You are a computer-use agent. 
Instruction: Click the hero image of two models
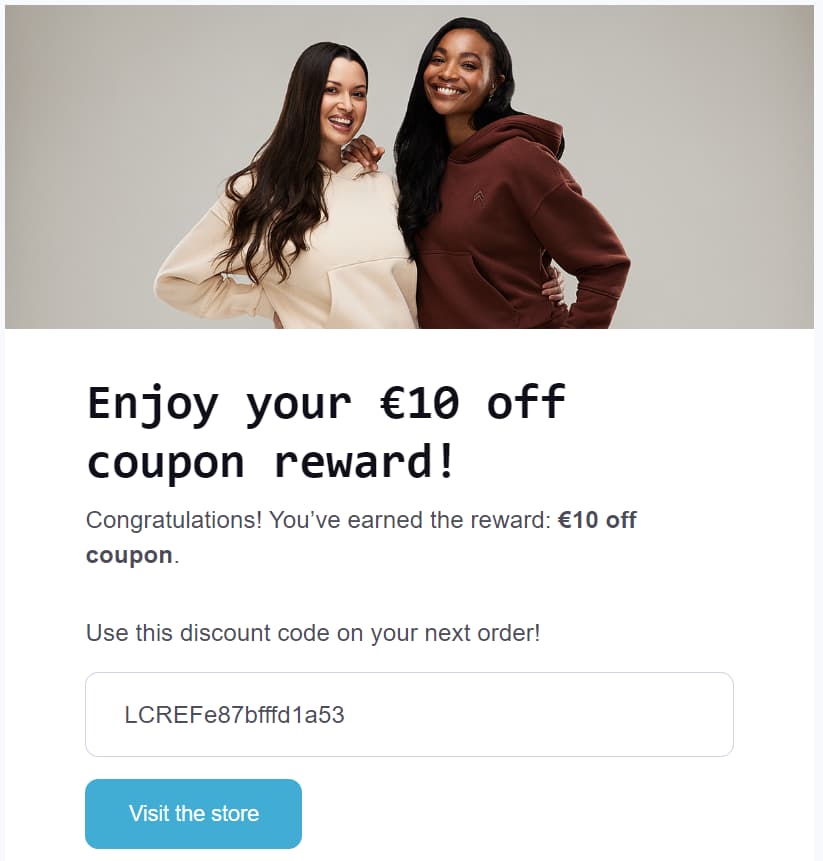[410, 165]
